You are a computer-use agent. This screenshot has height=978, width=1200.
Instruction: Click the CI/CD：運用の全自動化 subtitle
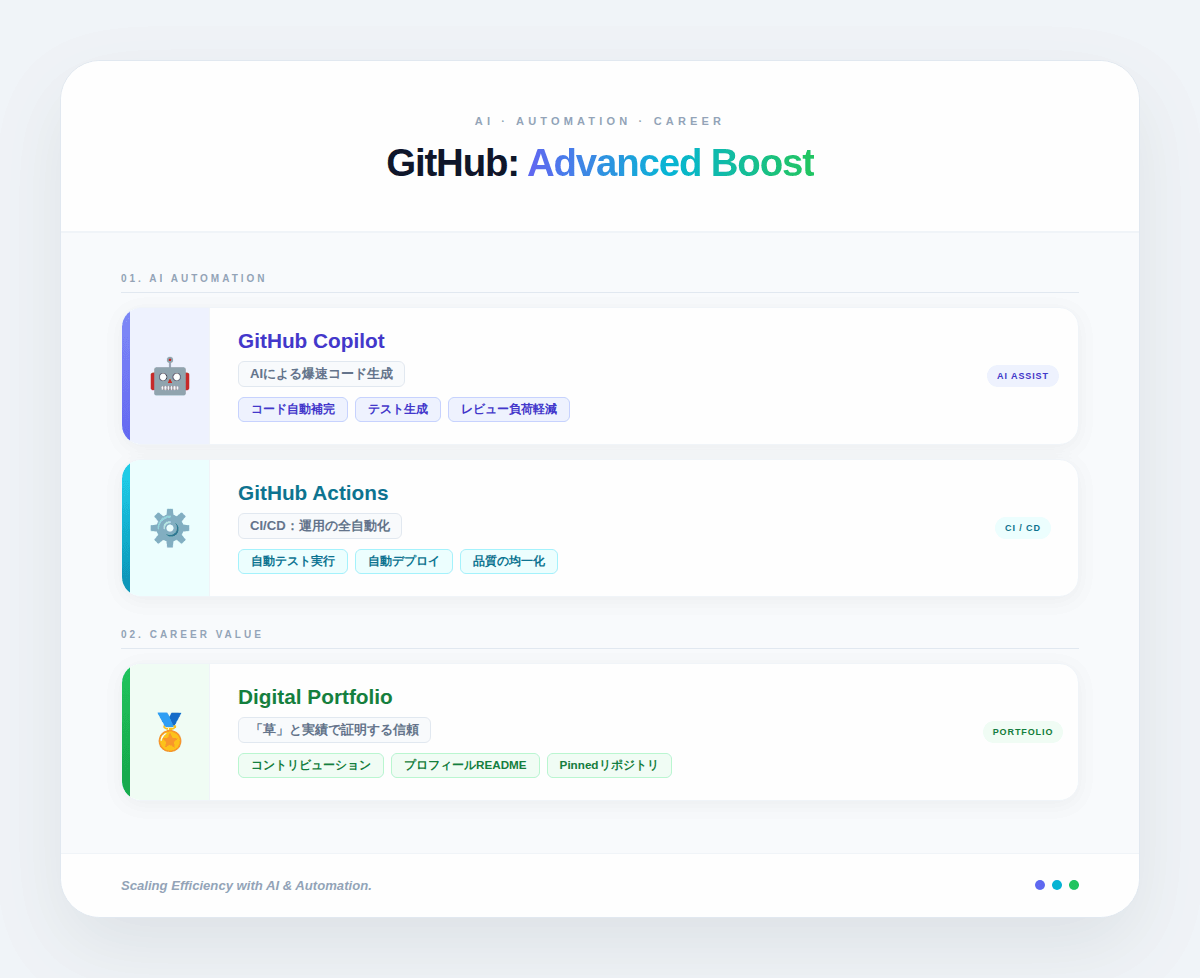320,526
